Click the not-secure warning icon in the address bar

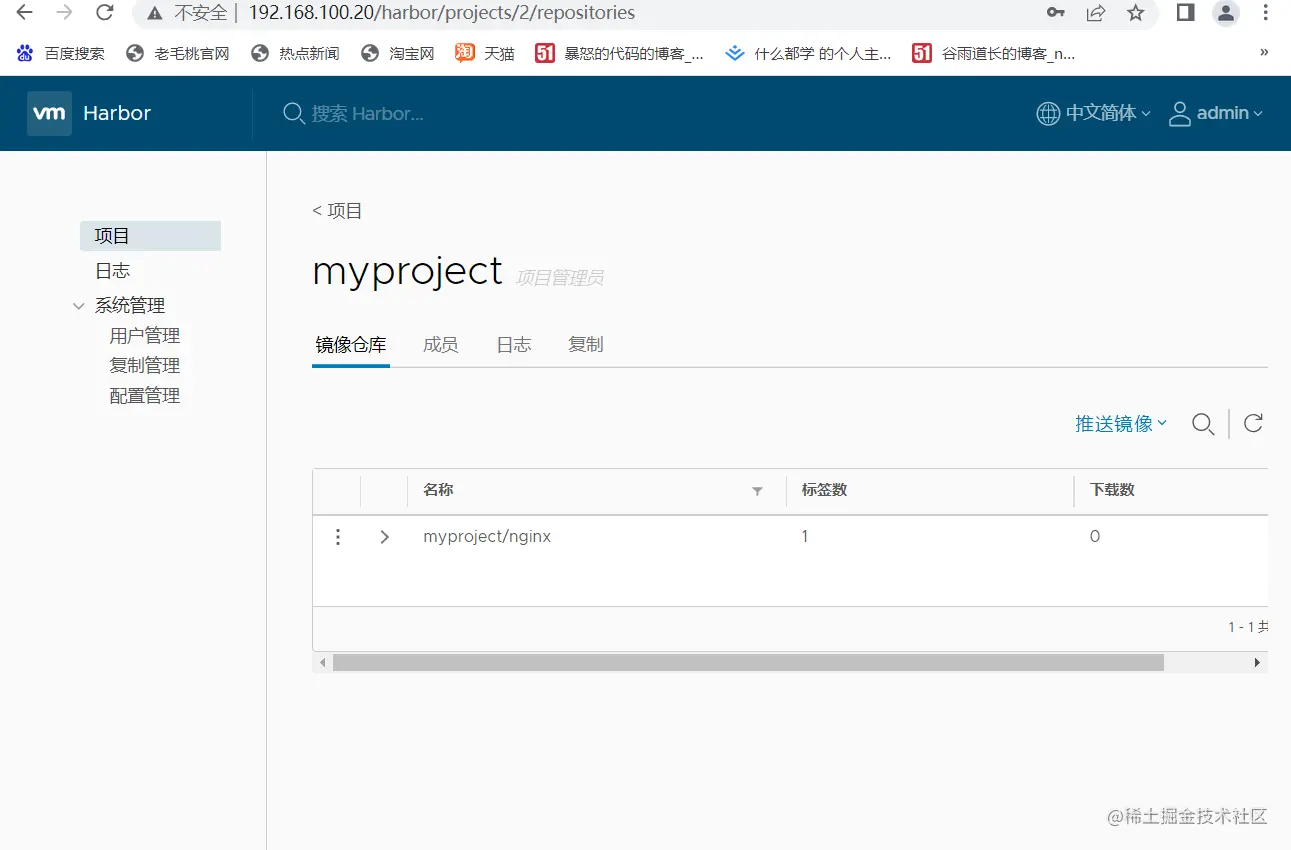coord(154,13)
